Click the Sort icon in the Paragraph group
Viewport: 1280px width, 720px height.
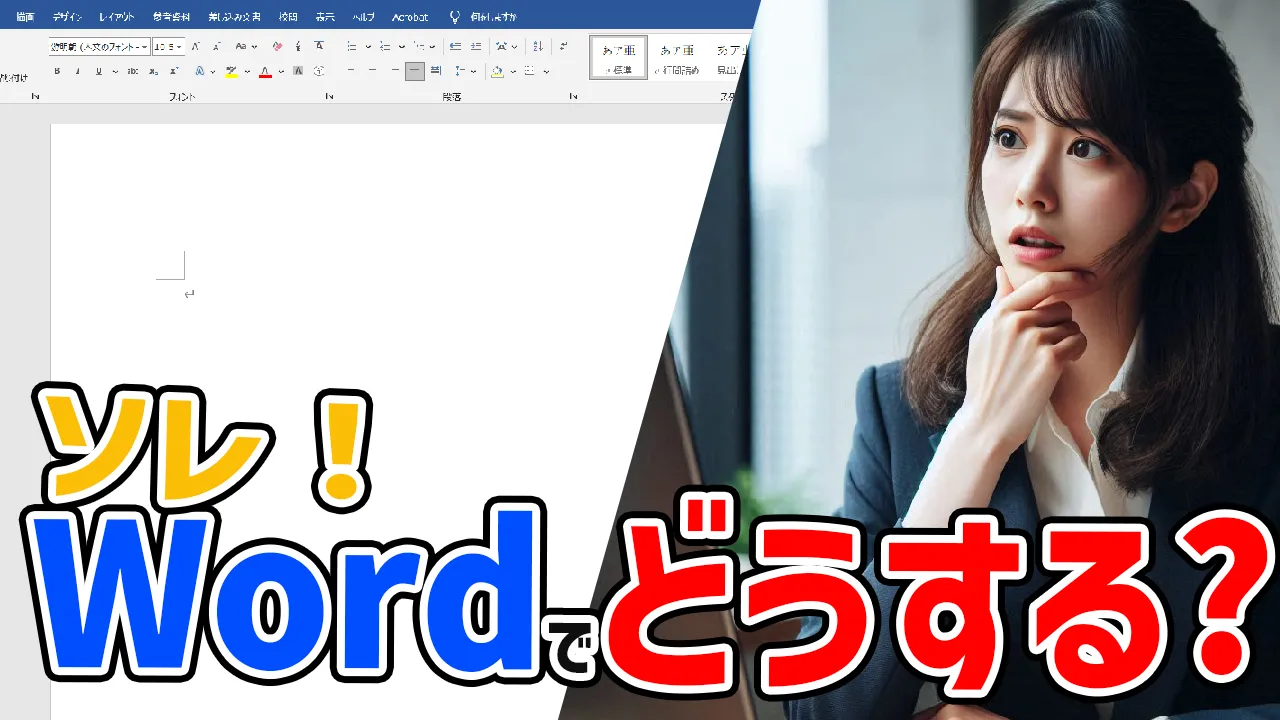538,45
